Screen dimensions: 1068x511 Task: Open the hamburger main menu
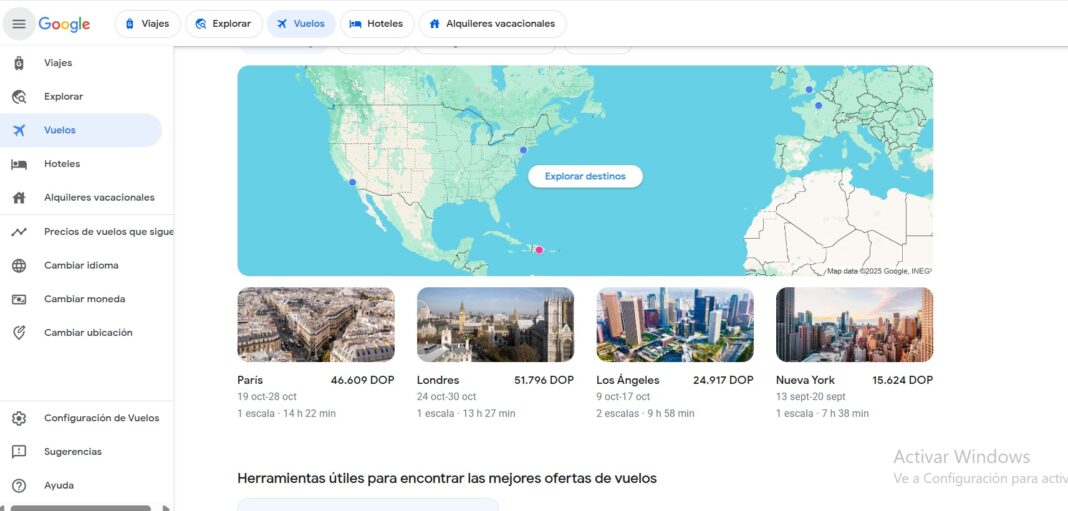pyautogui.click(x=19, y=24)
